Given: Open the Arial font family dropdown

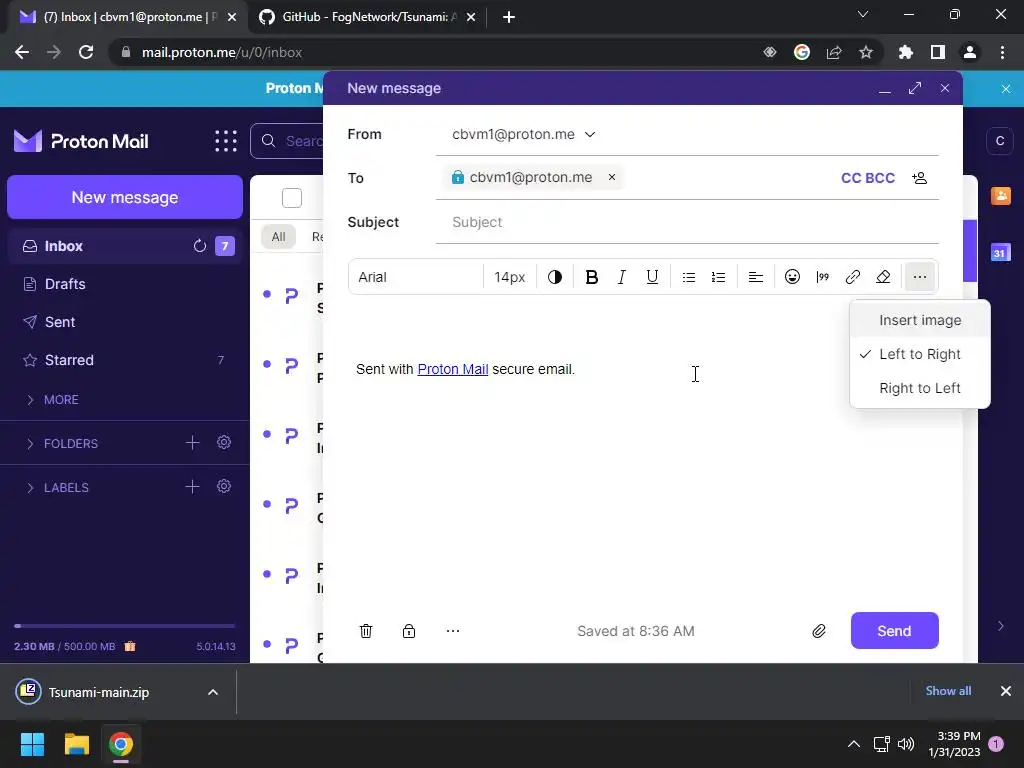Looking at the screenshot, I should [416, 277].
